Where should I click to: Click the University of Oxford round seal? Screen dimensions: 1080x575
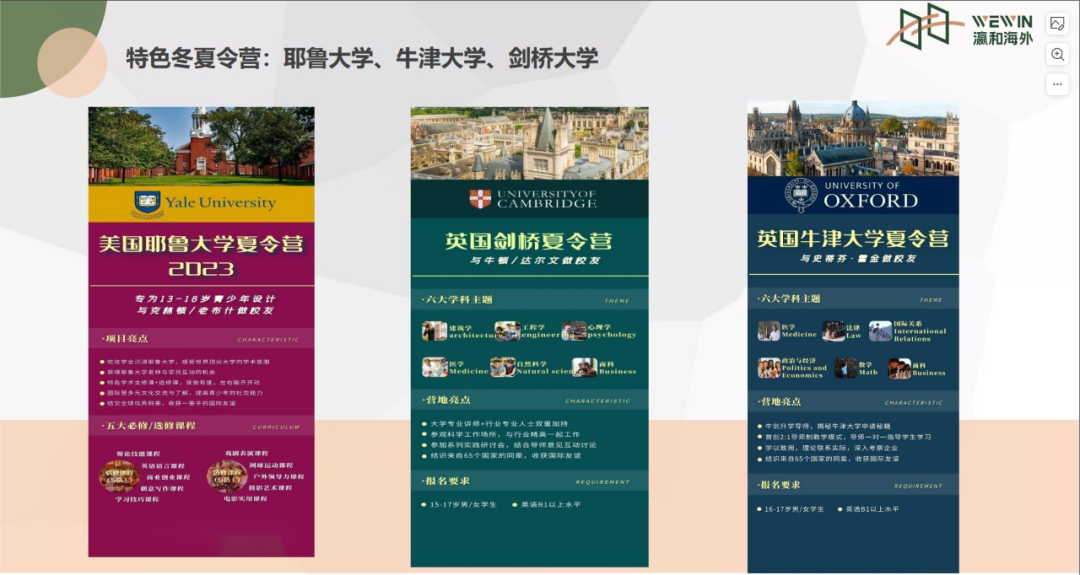[800, 196]
